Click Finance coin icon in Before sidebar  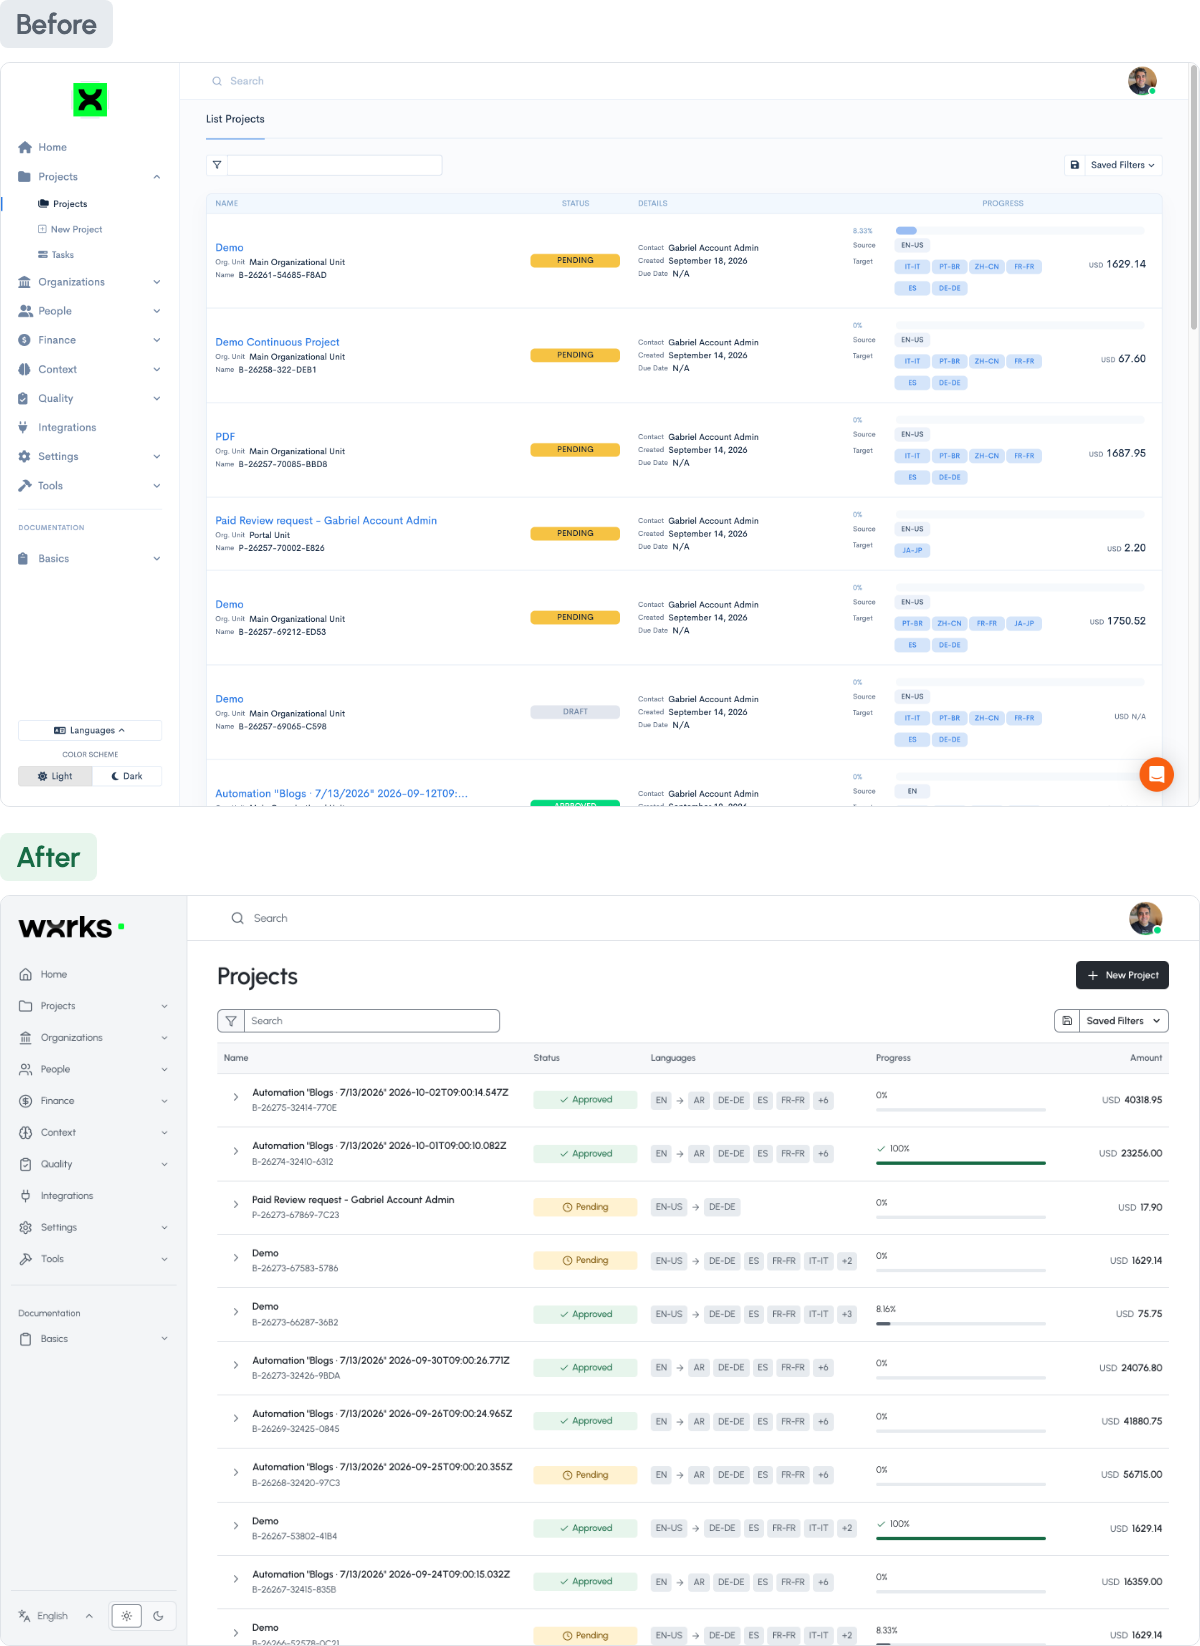(x=24, y=340)
